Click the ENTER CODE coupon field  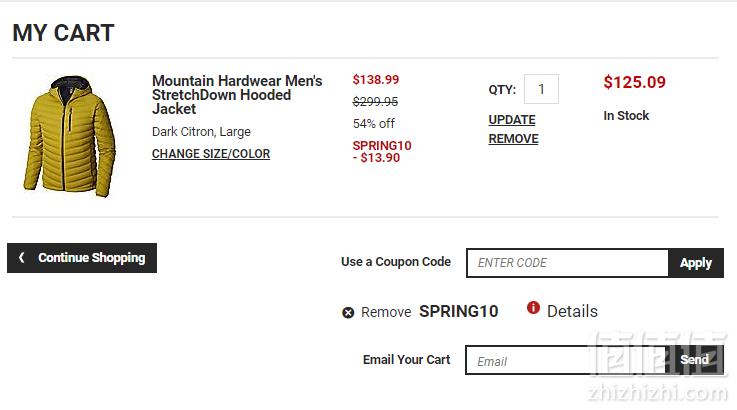(x=567, y=263)
